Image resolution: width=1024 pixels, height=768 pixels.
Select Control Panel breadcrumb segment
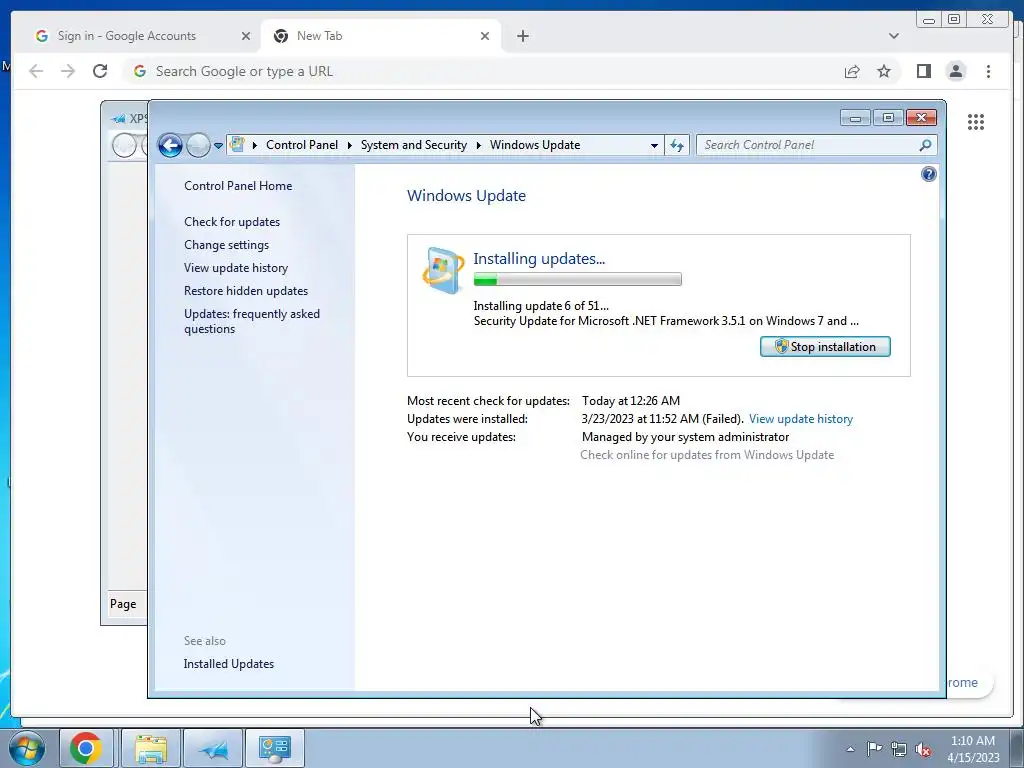[x=302, y=145]
